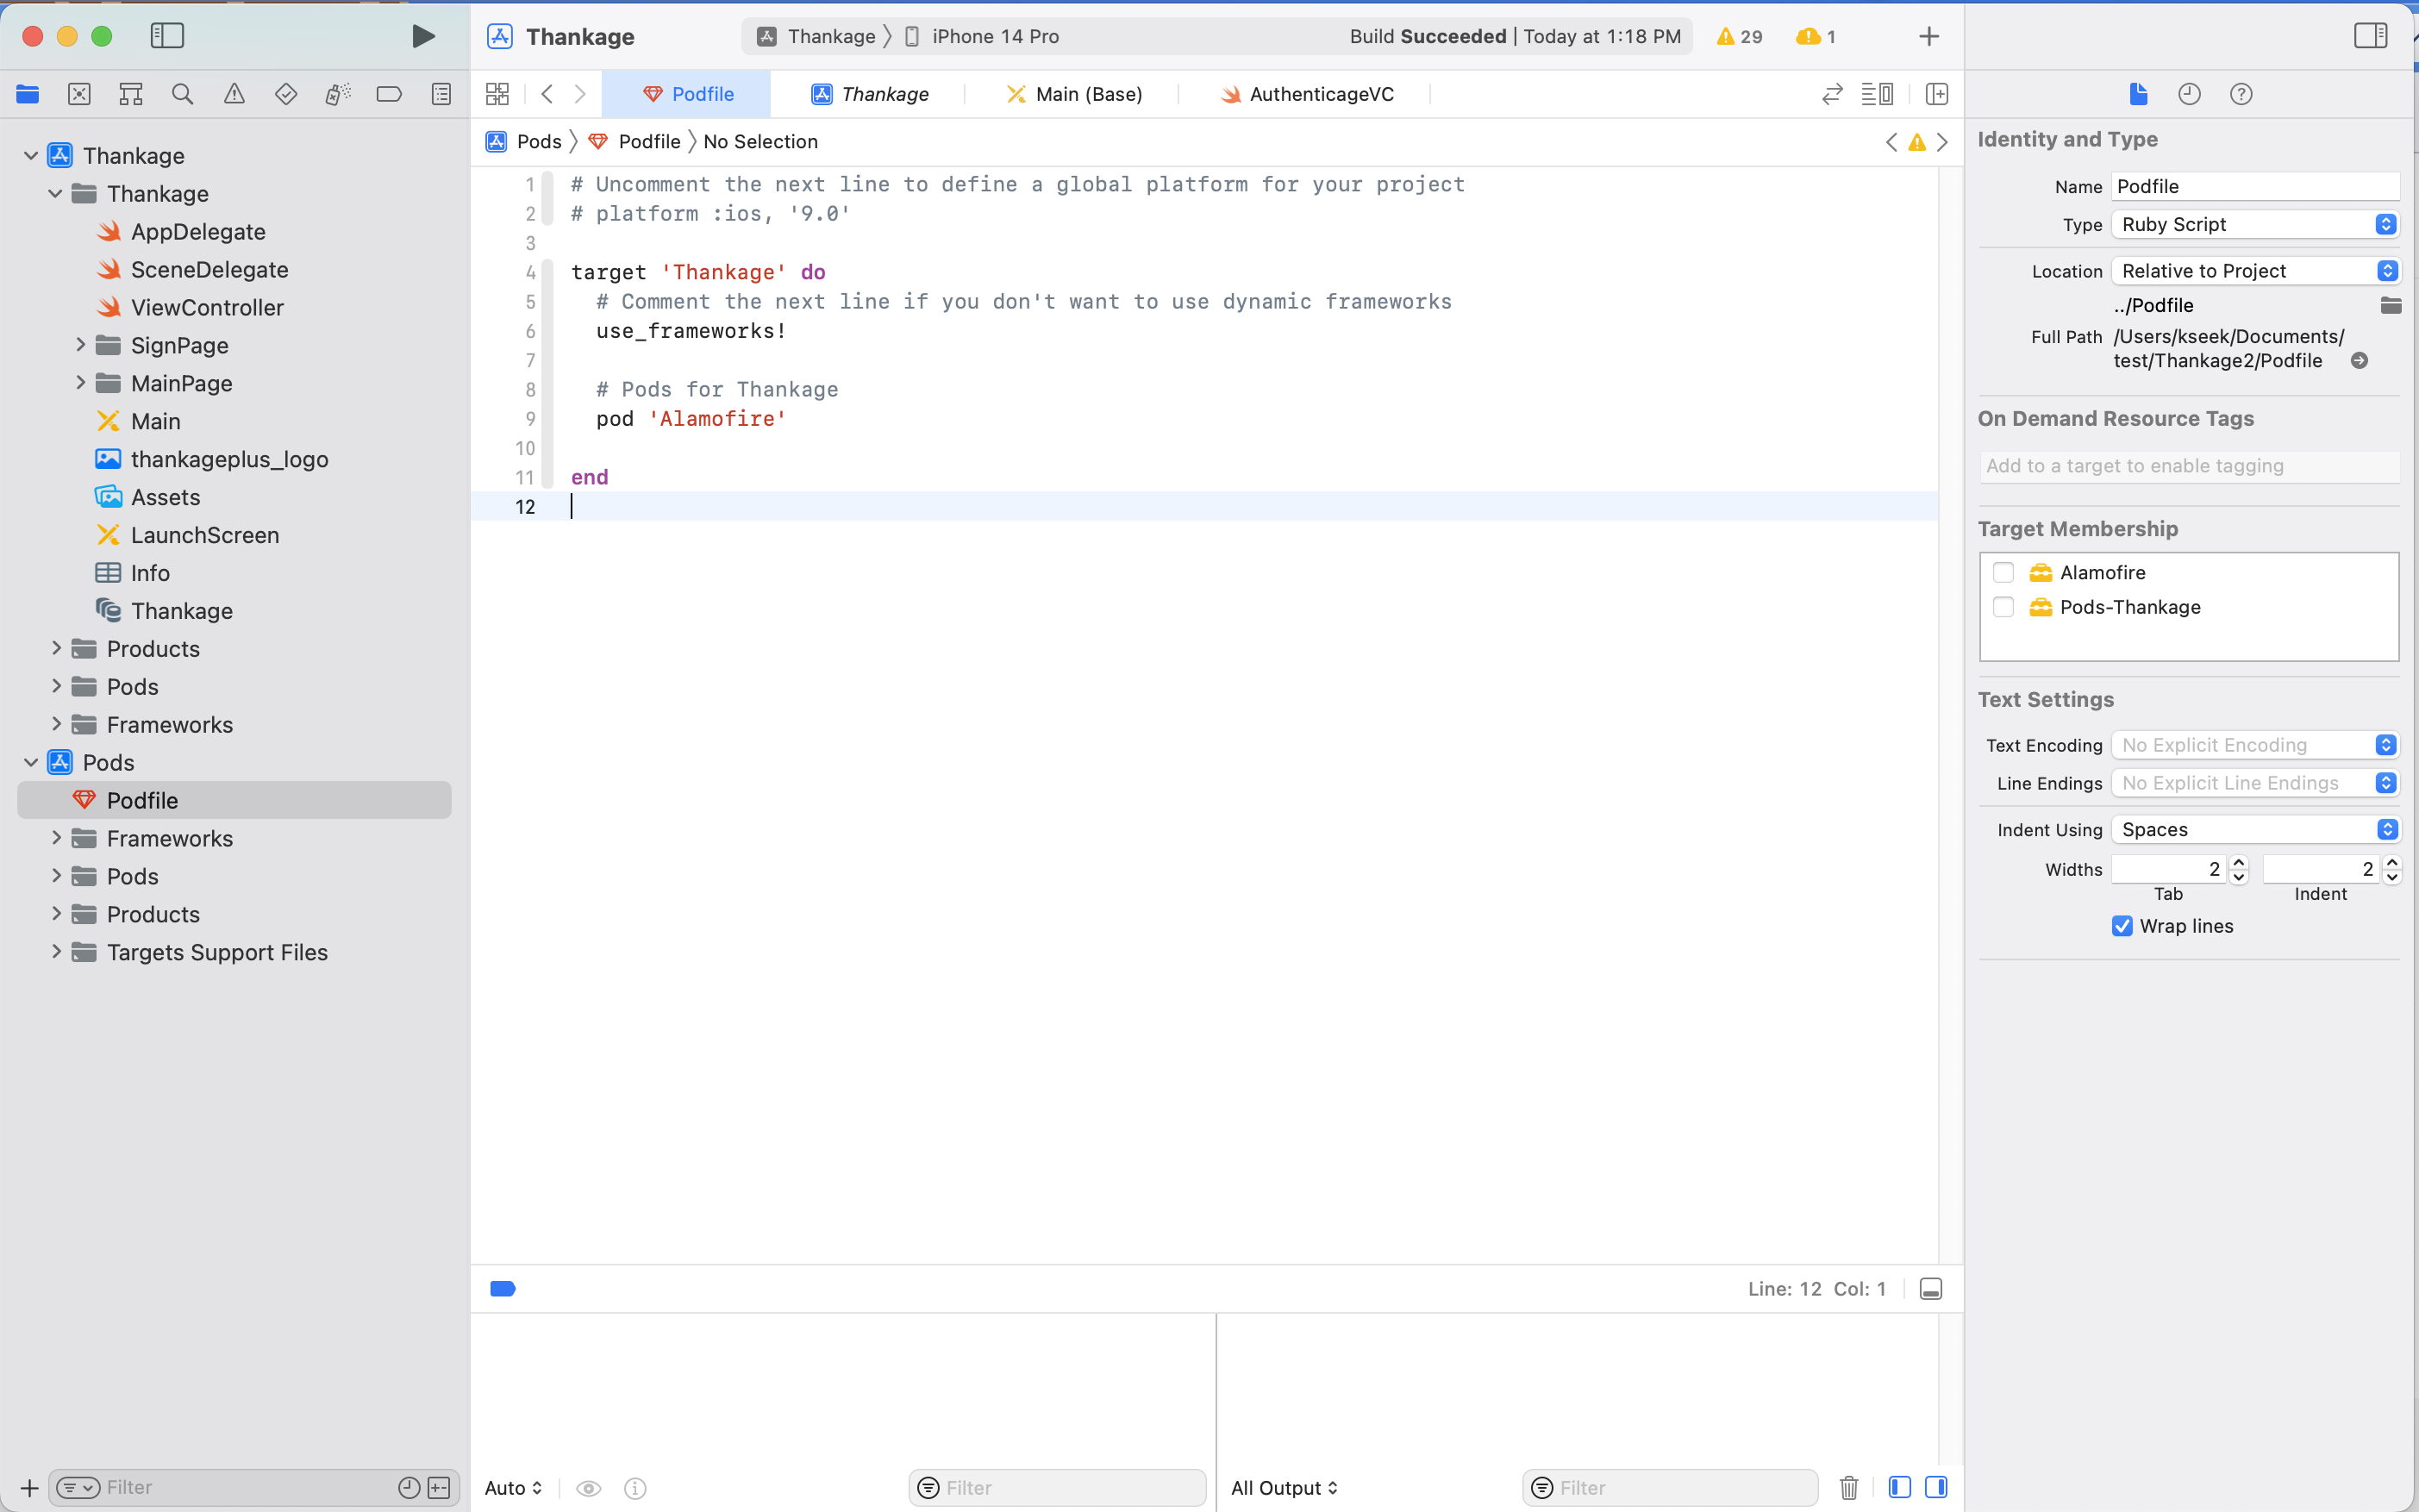Check the Pods-Thankage target membership checkbox
2419x1512 pixels.
point(2003,607)
